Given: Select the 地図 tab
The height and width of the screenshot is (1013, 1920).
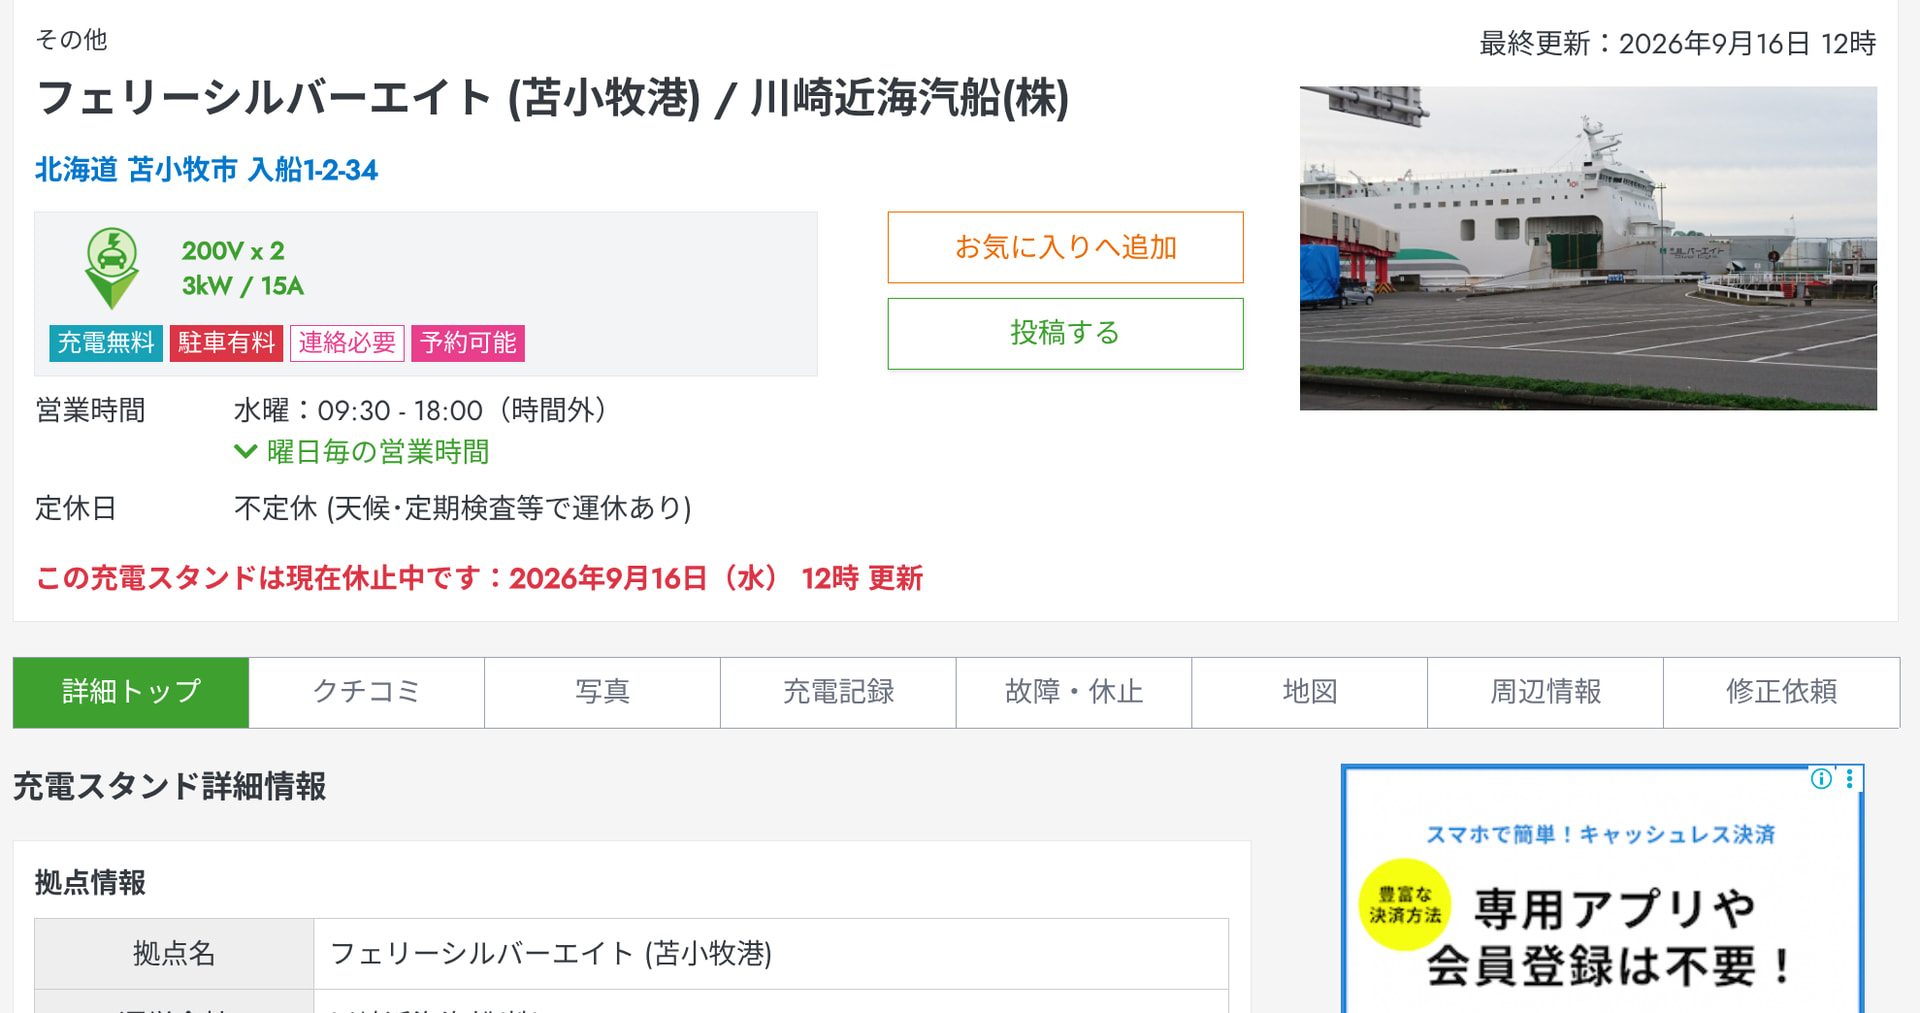Looking at the screenshot, I should click(1310, 692).
